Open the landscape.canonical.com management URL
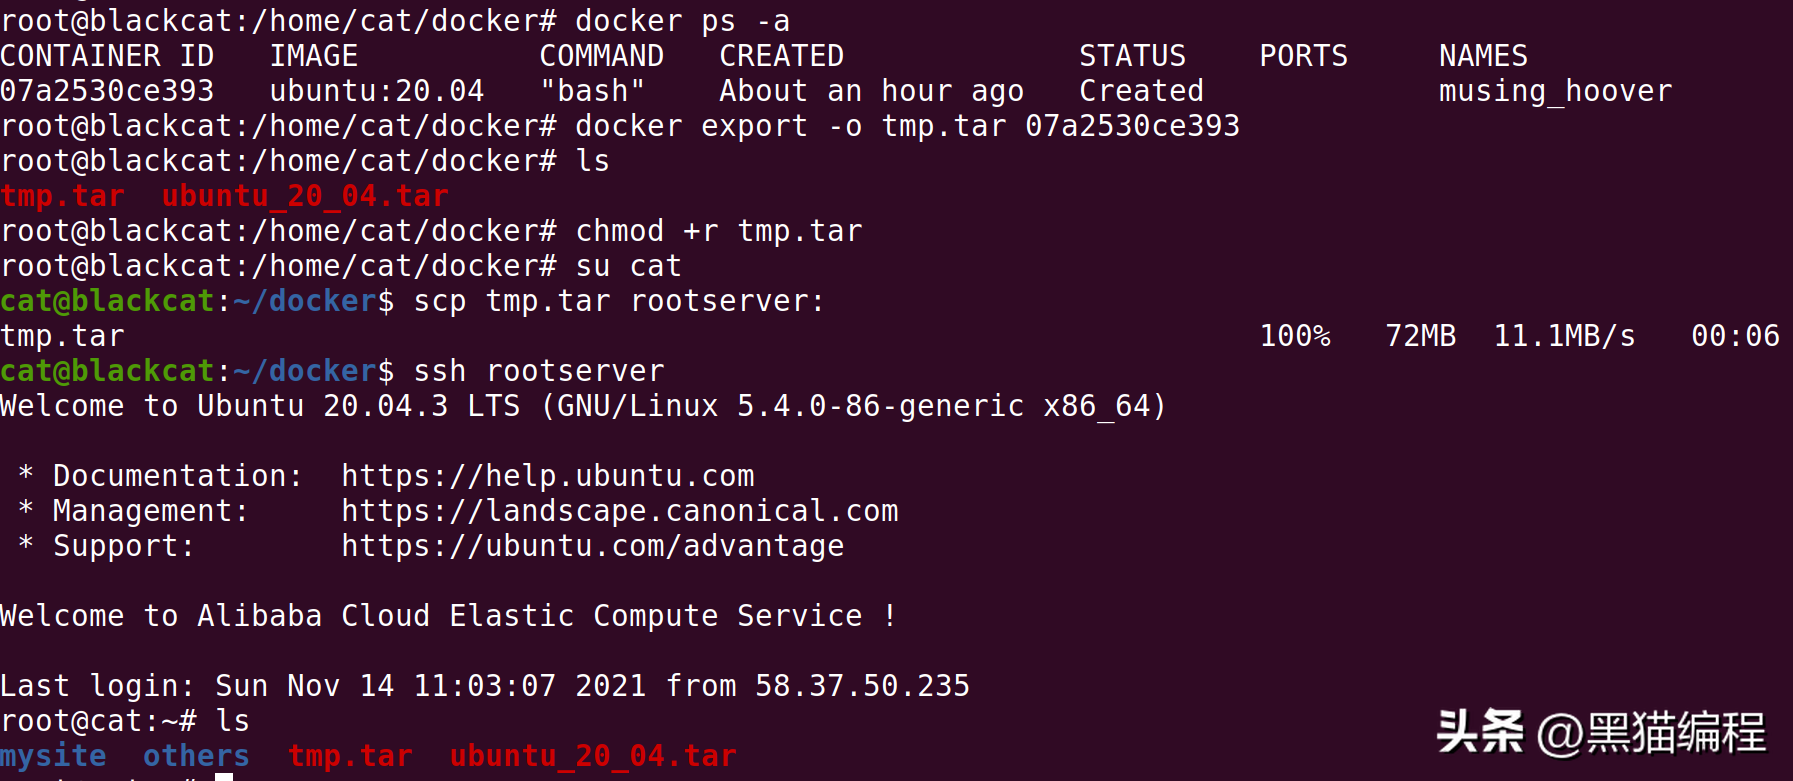The image size is (1793, 781). coord(619,511)
